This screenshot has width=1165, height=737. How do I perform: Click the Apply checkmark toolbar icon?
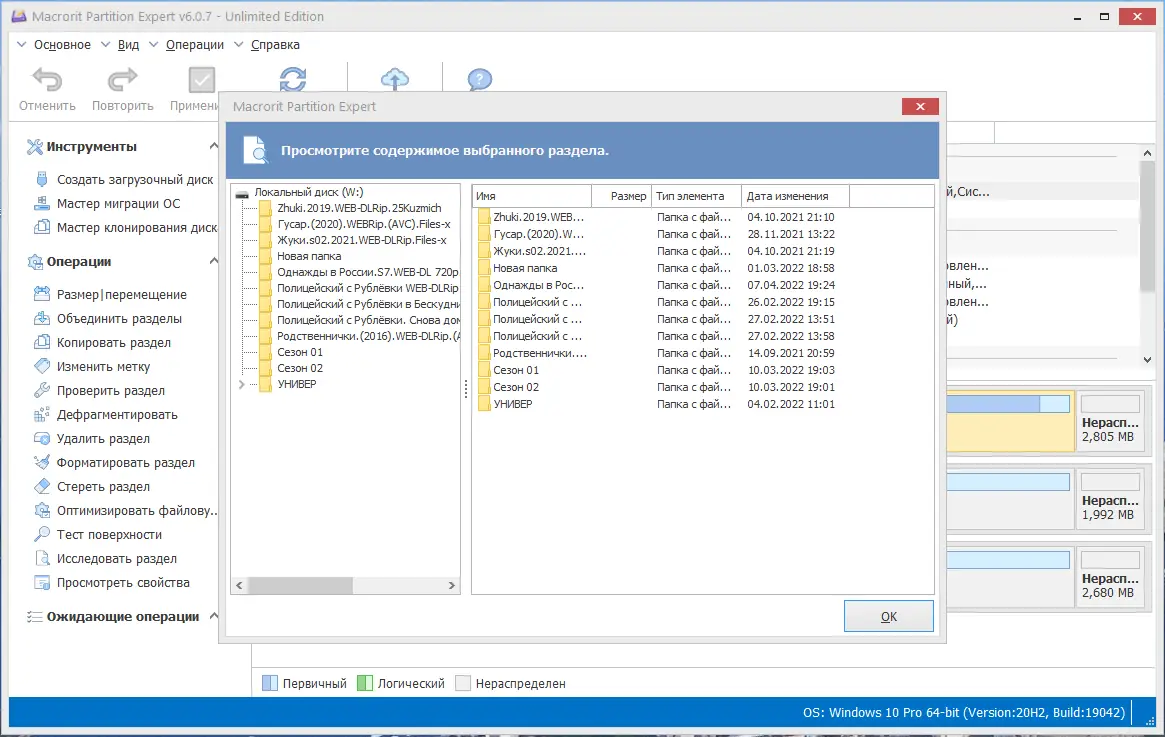click(201, 79)
